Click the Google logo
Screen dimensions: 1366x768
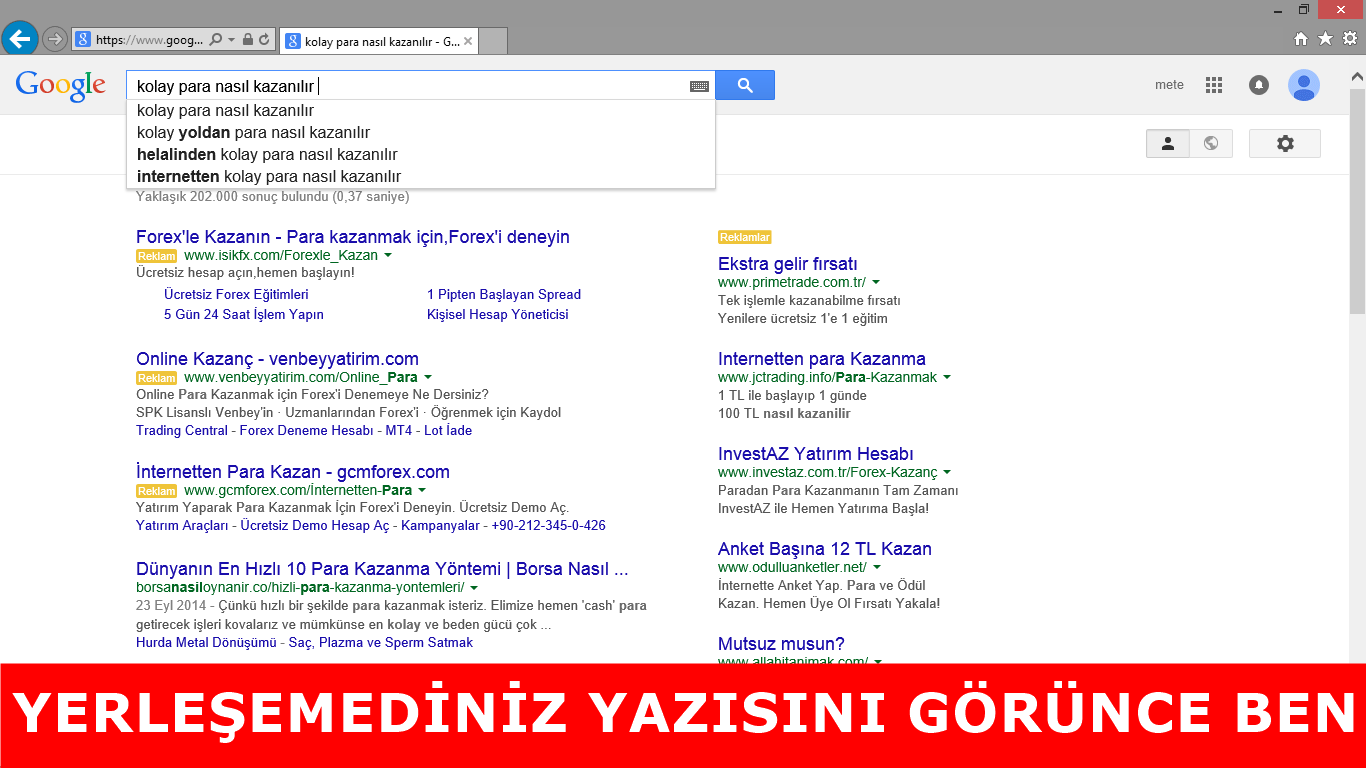pos(60,86)
